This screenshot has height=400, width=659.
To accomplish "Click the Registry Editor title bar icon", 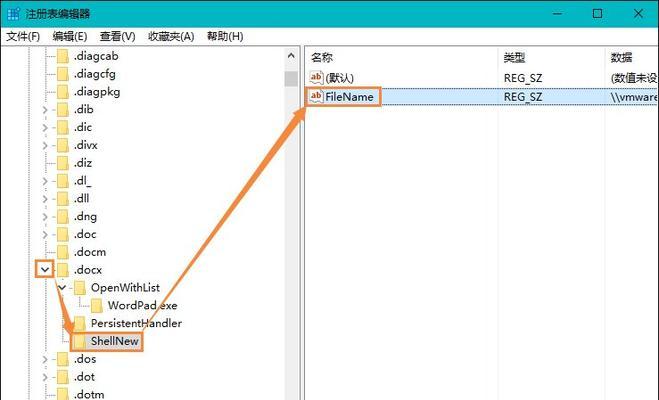I will pos(13,14).
